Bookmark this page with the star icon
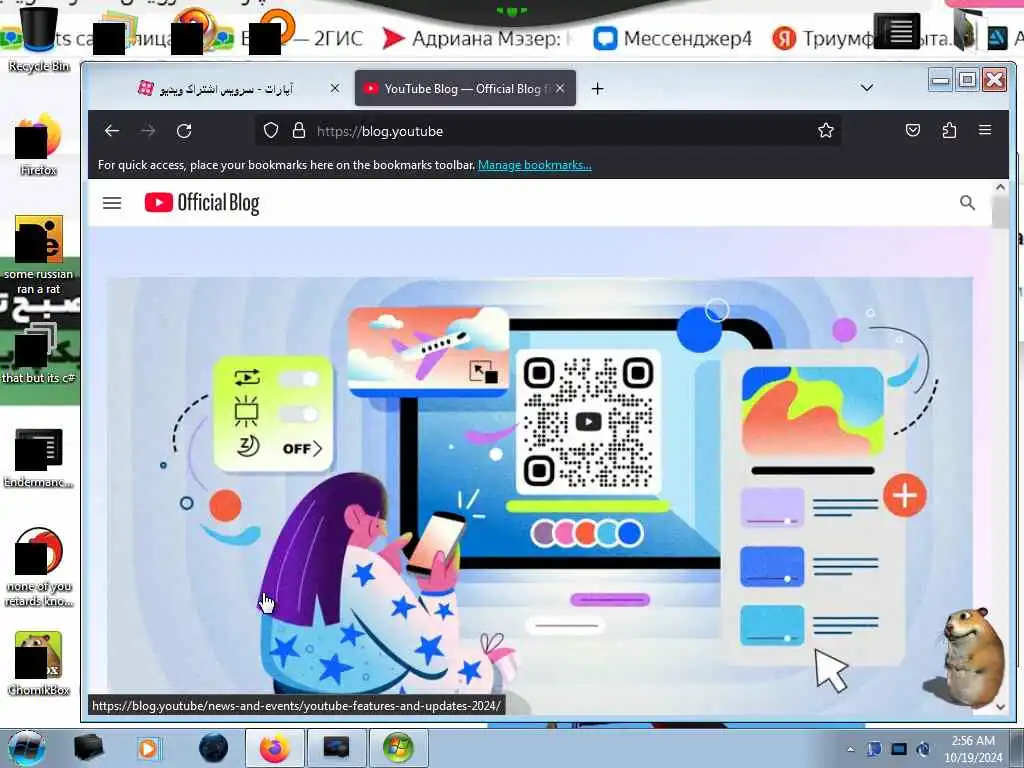Image resolution: width=1024 pixels, height=768 pixels. click(825, 131)
